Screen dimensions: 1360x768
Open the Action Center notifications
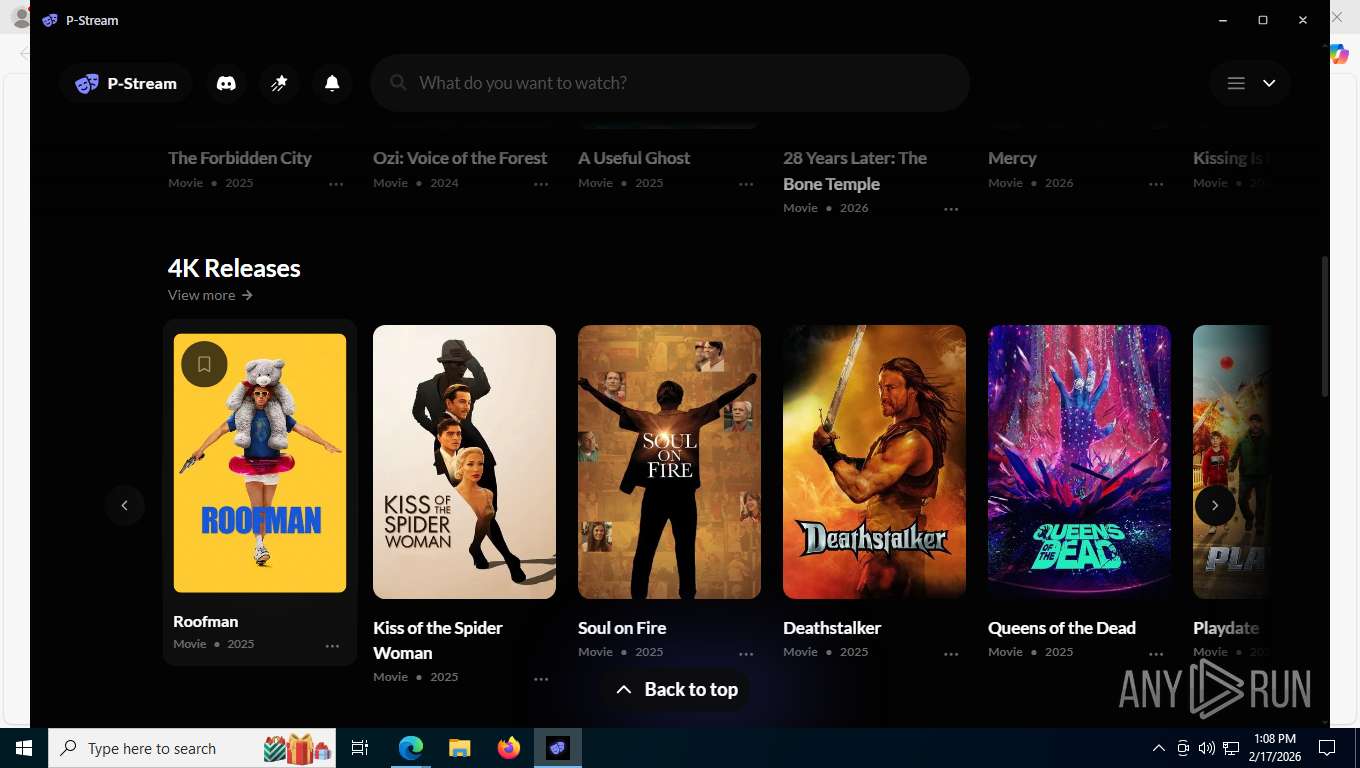1327,748
